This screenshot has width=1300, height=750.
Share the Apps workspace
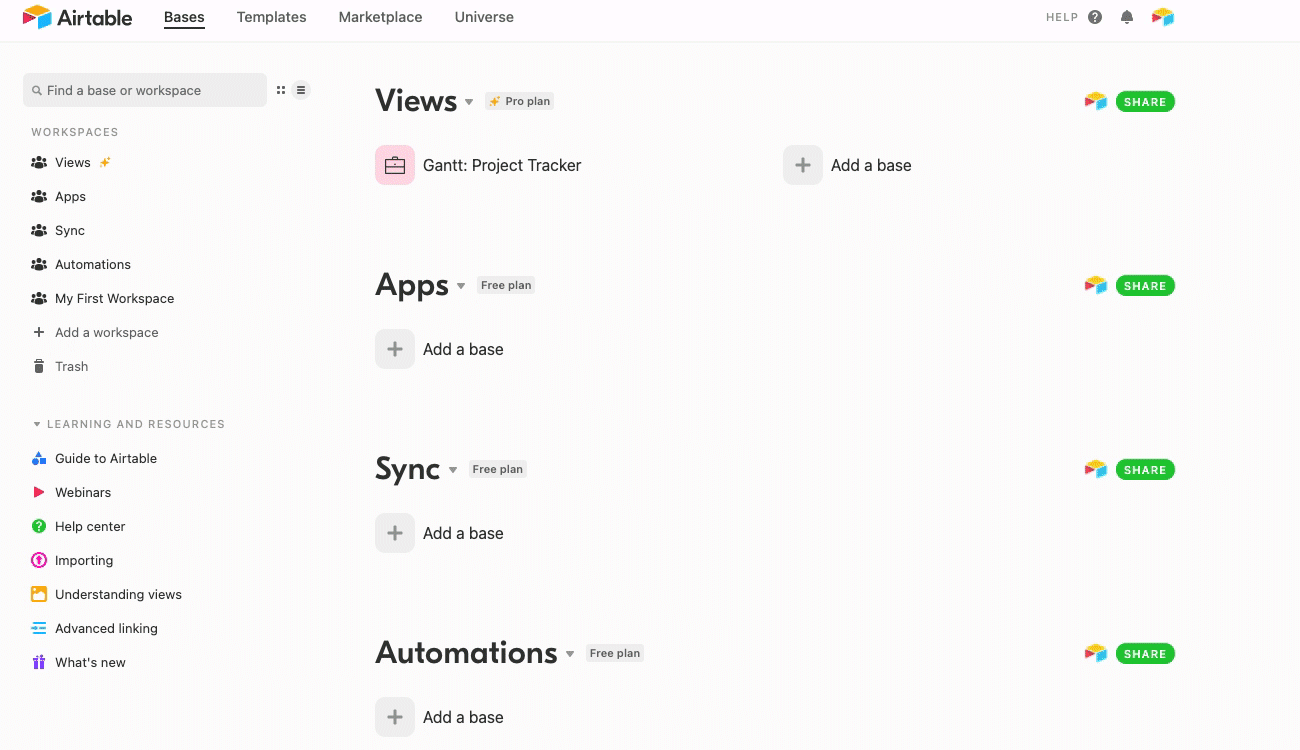pyautogui.click(x=1145, y=285)
